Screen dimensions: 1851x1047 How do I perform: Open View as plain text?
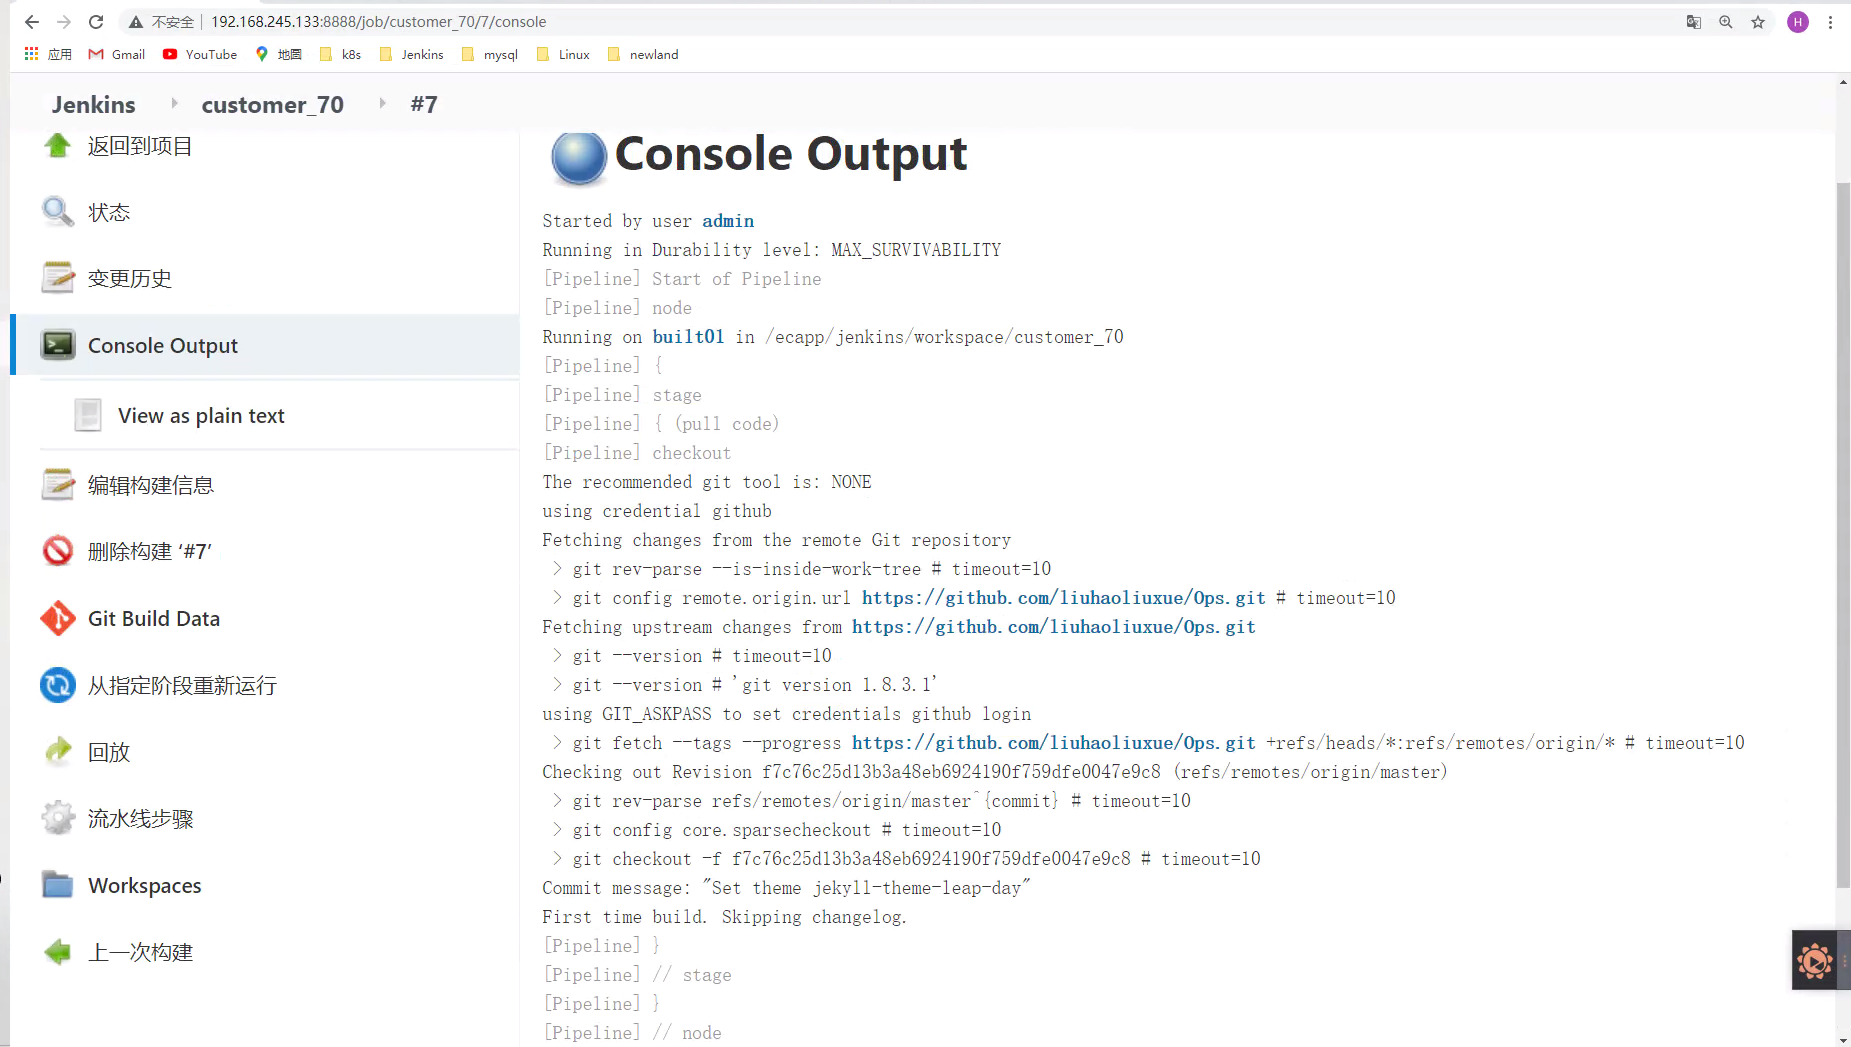pyautogui.click(x=201, y=416)
